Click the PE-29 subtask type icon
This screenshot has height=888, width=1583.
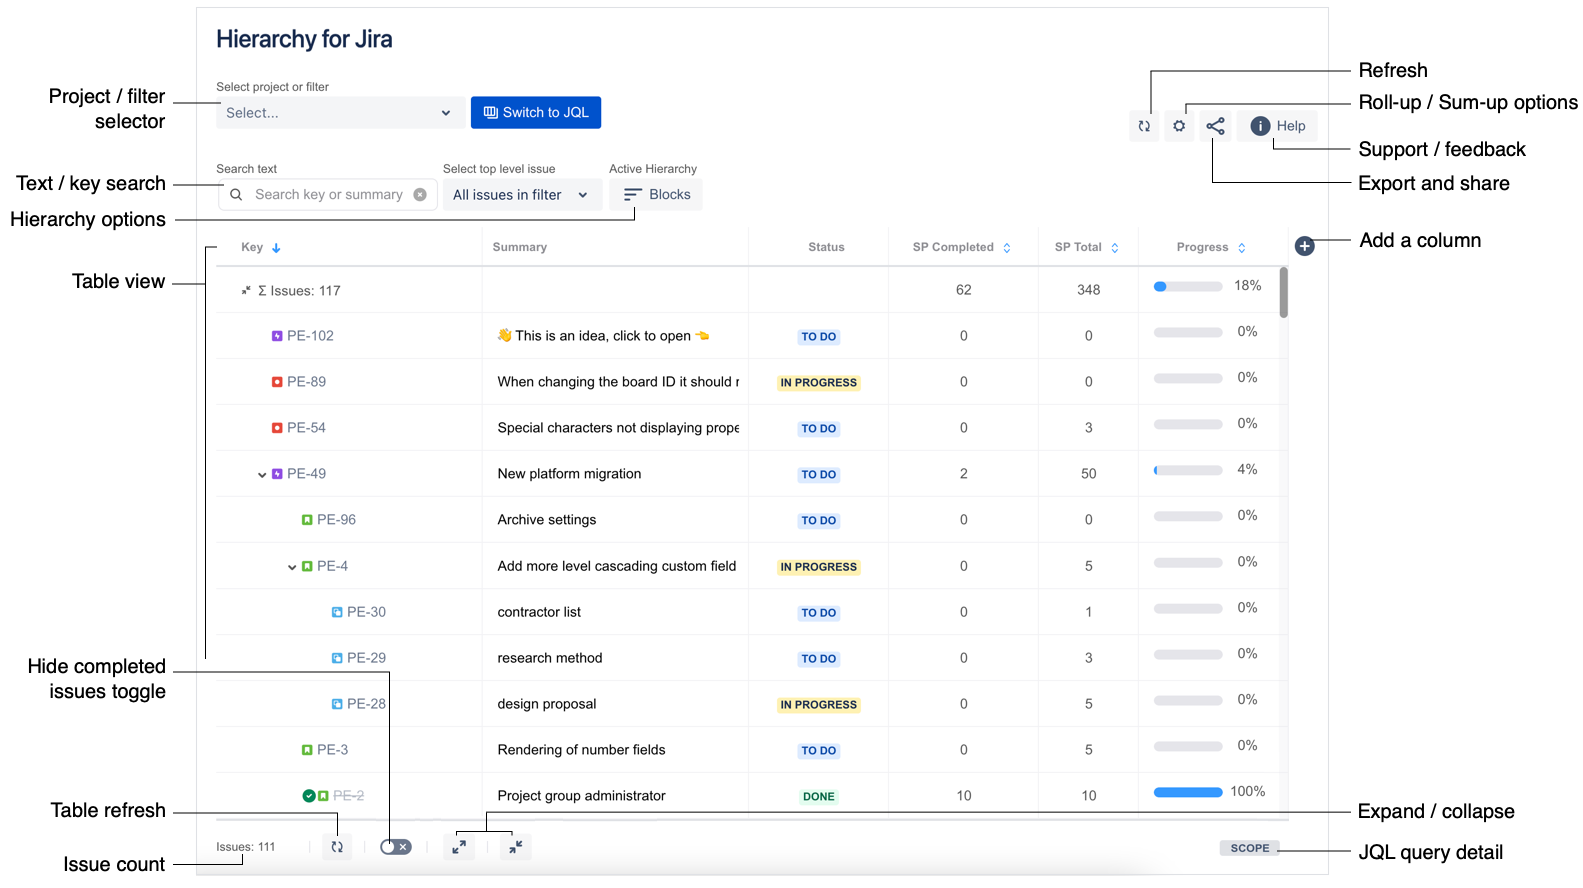coord(337,658)
